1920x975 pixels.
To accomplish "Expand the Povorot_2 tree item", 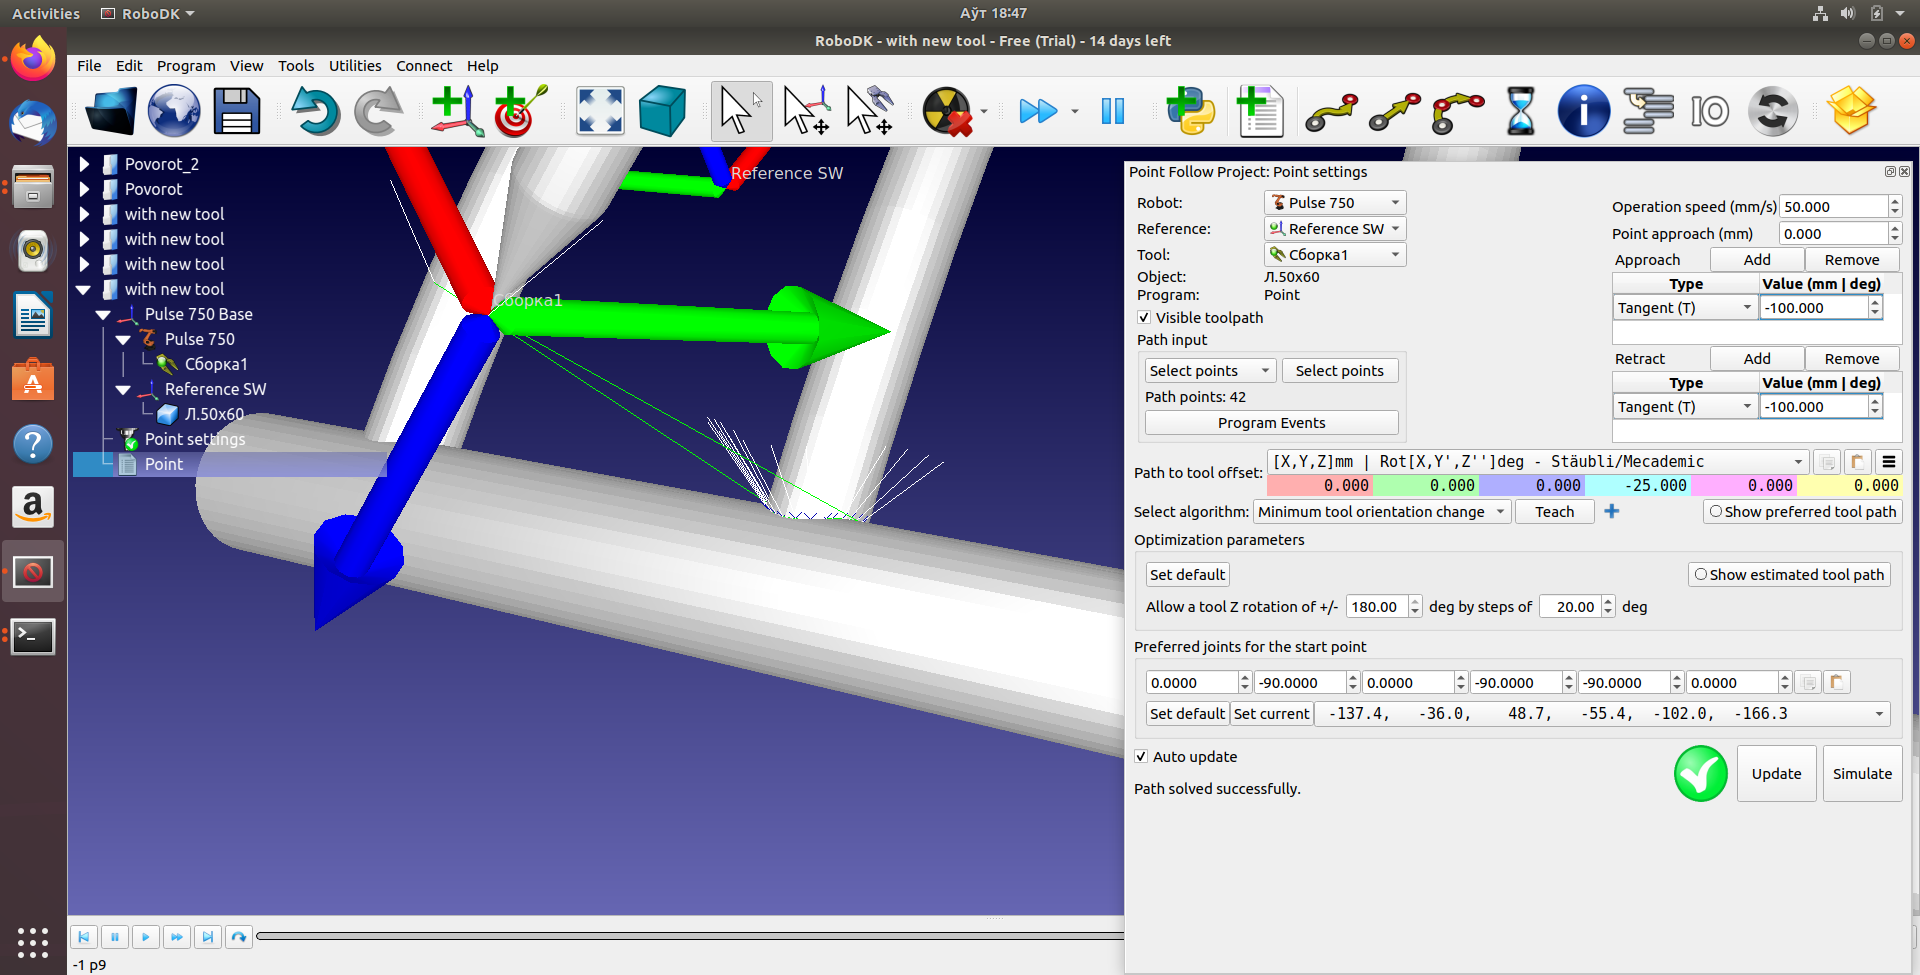I will click(85, 164).
